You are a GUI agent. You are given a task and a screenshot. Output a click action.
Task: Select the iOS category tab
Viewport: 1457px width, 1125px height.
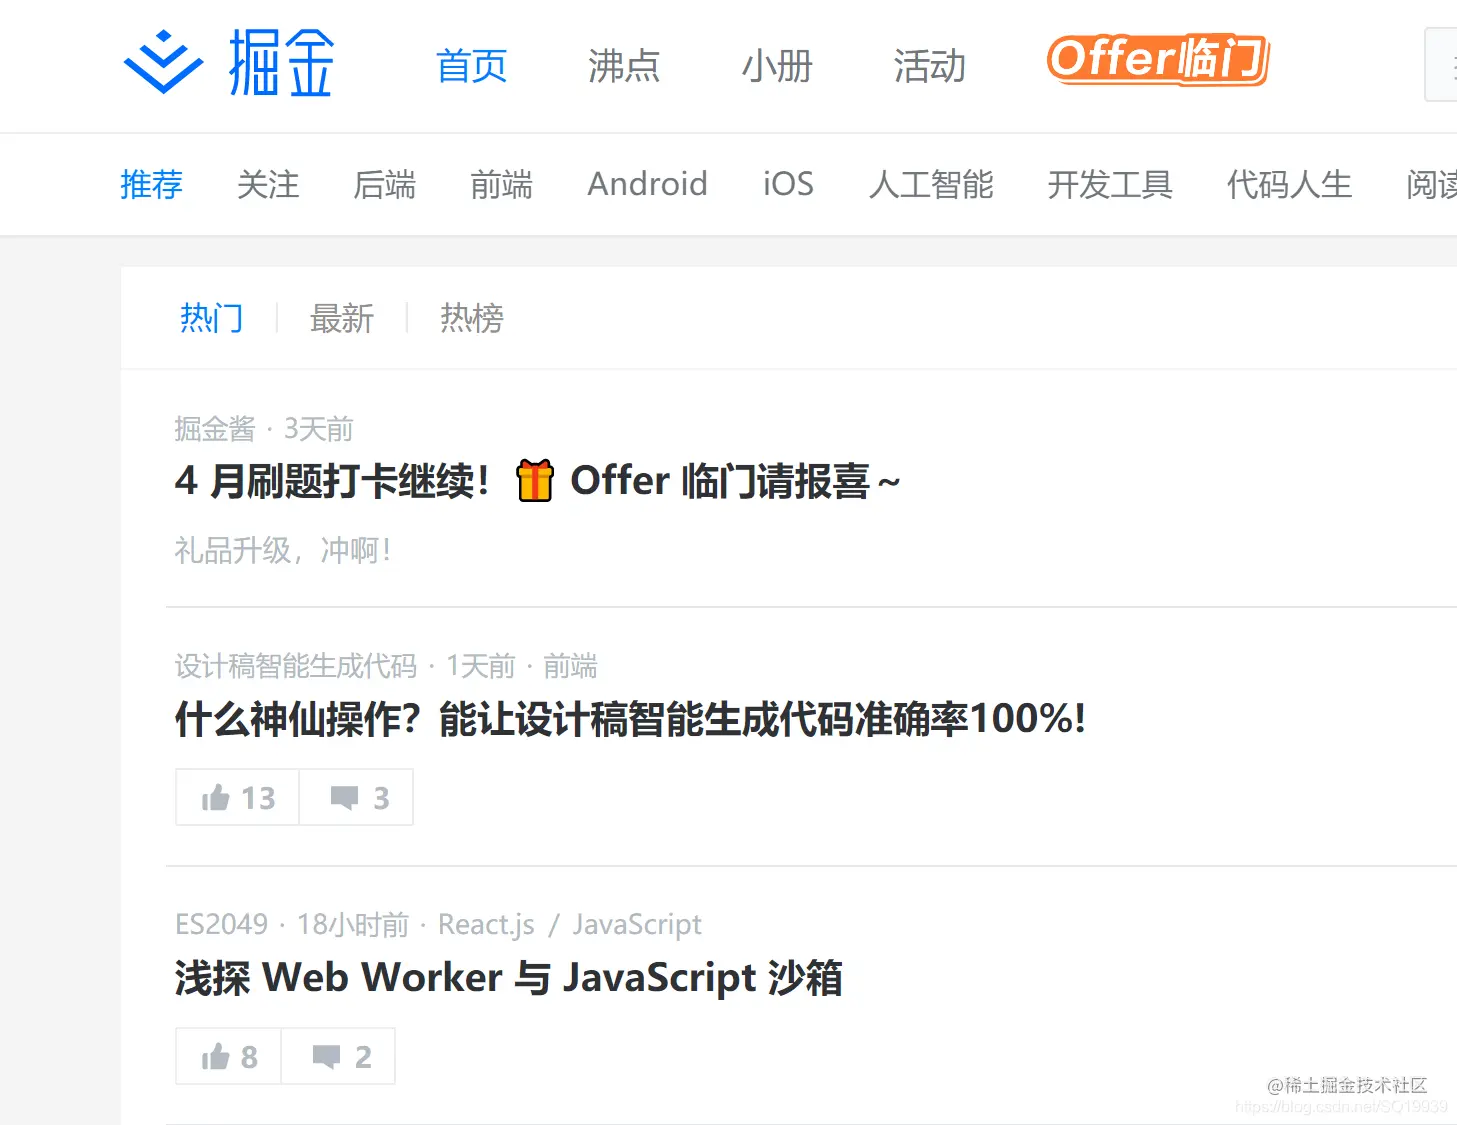(788, 184)
